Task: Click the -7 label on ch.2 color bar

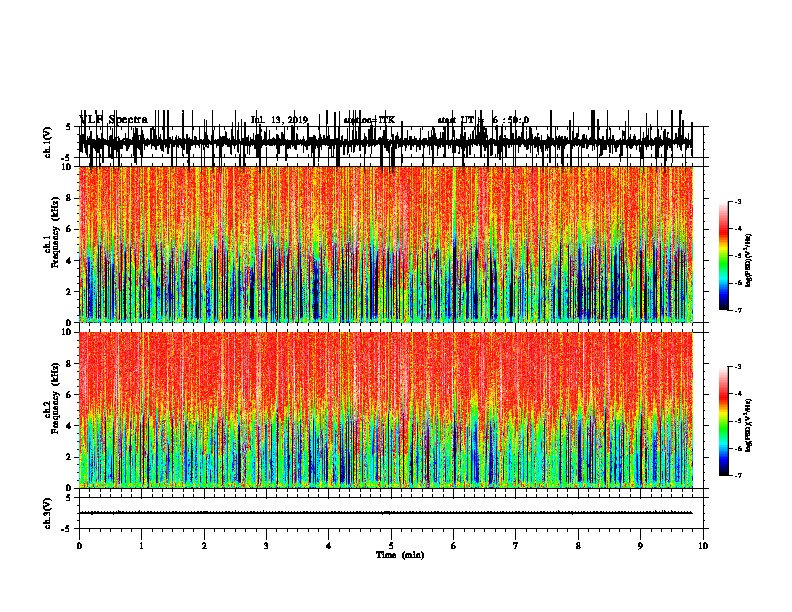Action: point(737,475)
